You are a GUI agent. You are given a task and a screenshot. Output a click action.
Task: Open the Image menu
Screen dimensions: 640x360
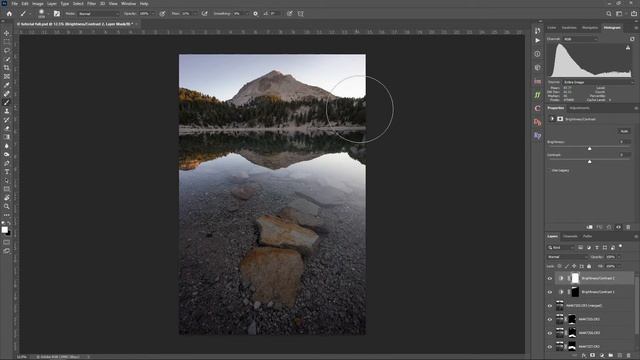point(38,4)
